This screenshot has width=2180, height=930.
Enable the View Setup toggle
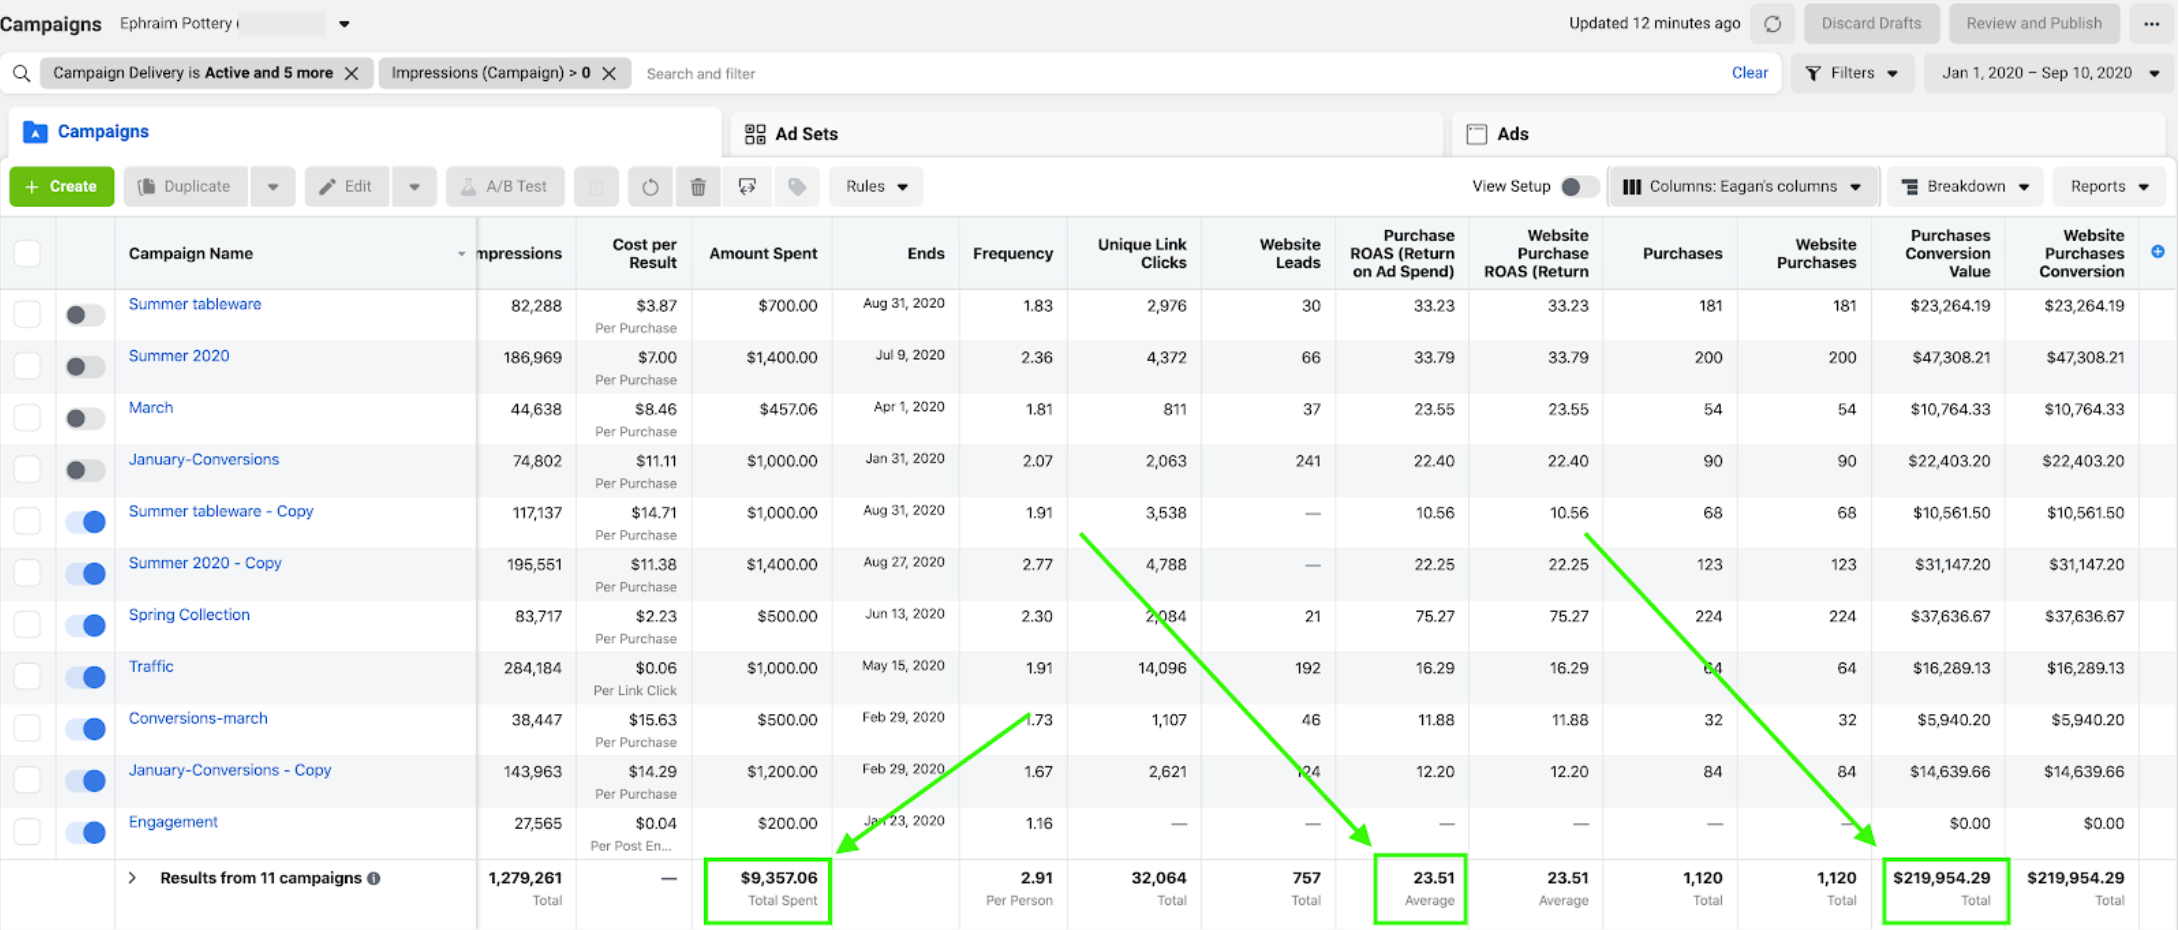click(x=1579, y=187)
